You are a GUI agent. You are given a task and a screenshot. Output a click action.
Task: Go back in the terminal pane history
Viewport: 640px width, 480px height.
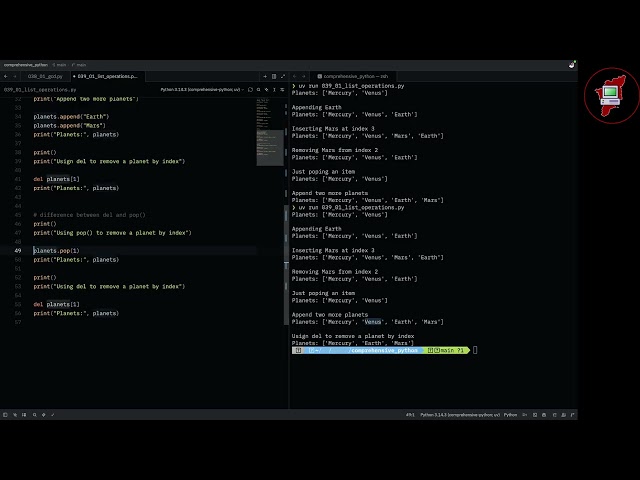point(295,76)
